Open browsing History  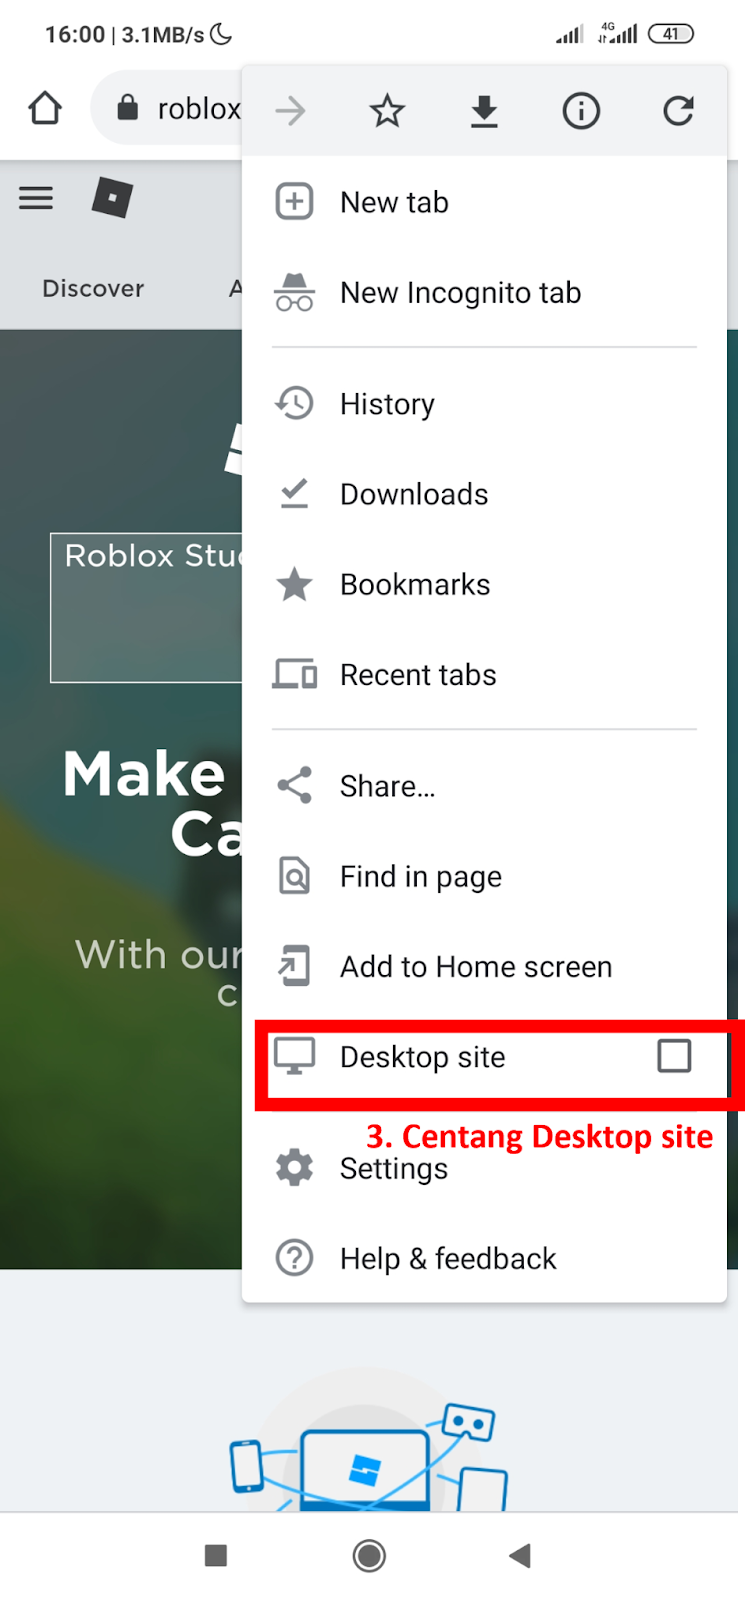(387, 404)
